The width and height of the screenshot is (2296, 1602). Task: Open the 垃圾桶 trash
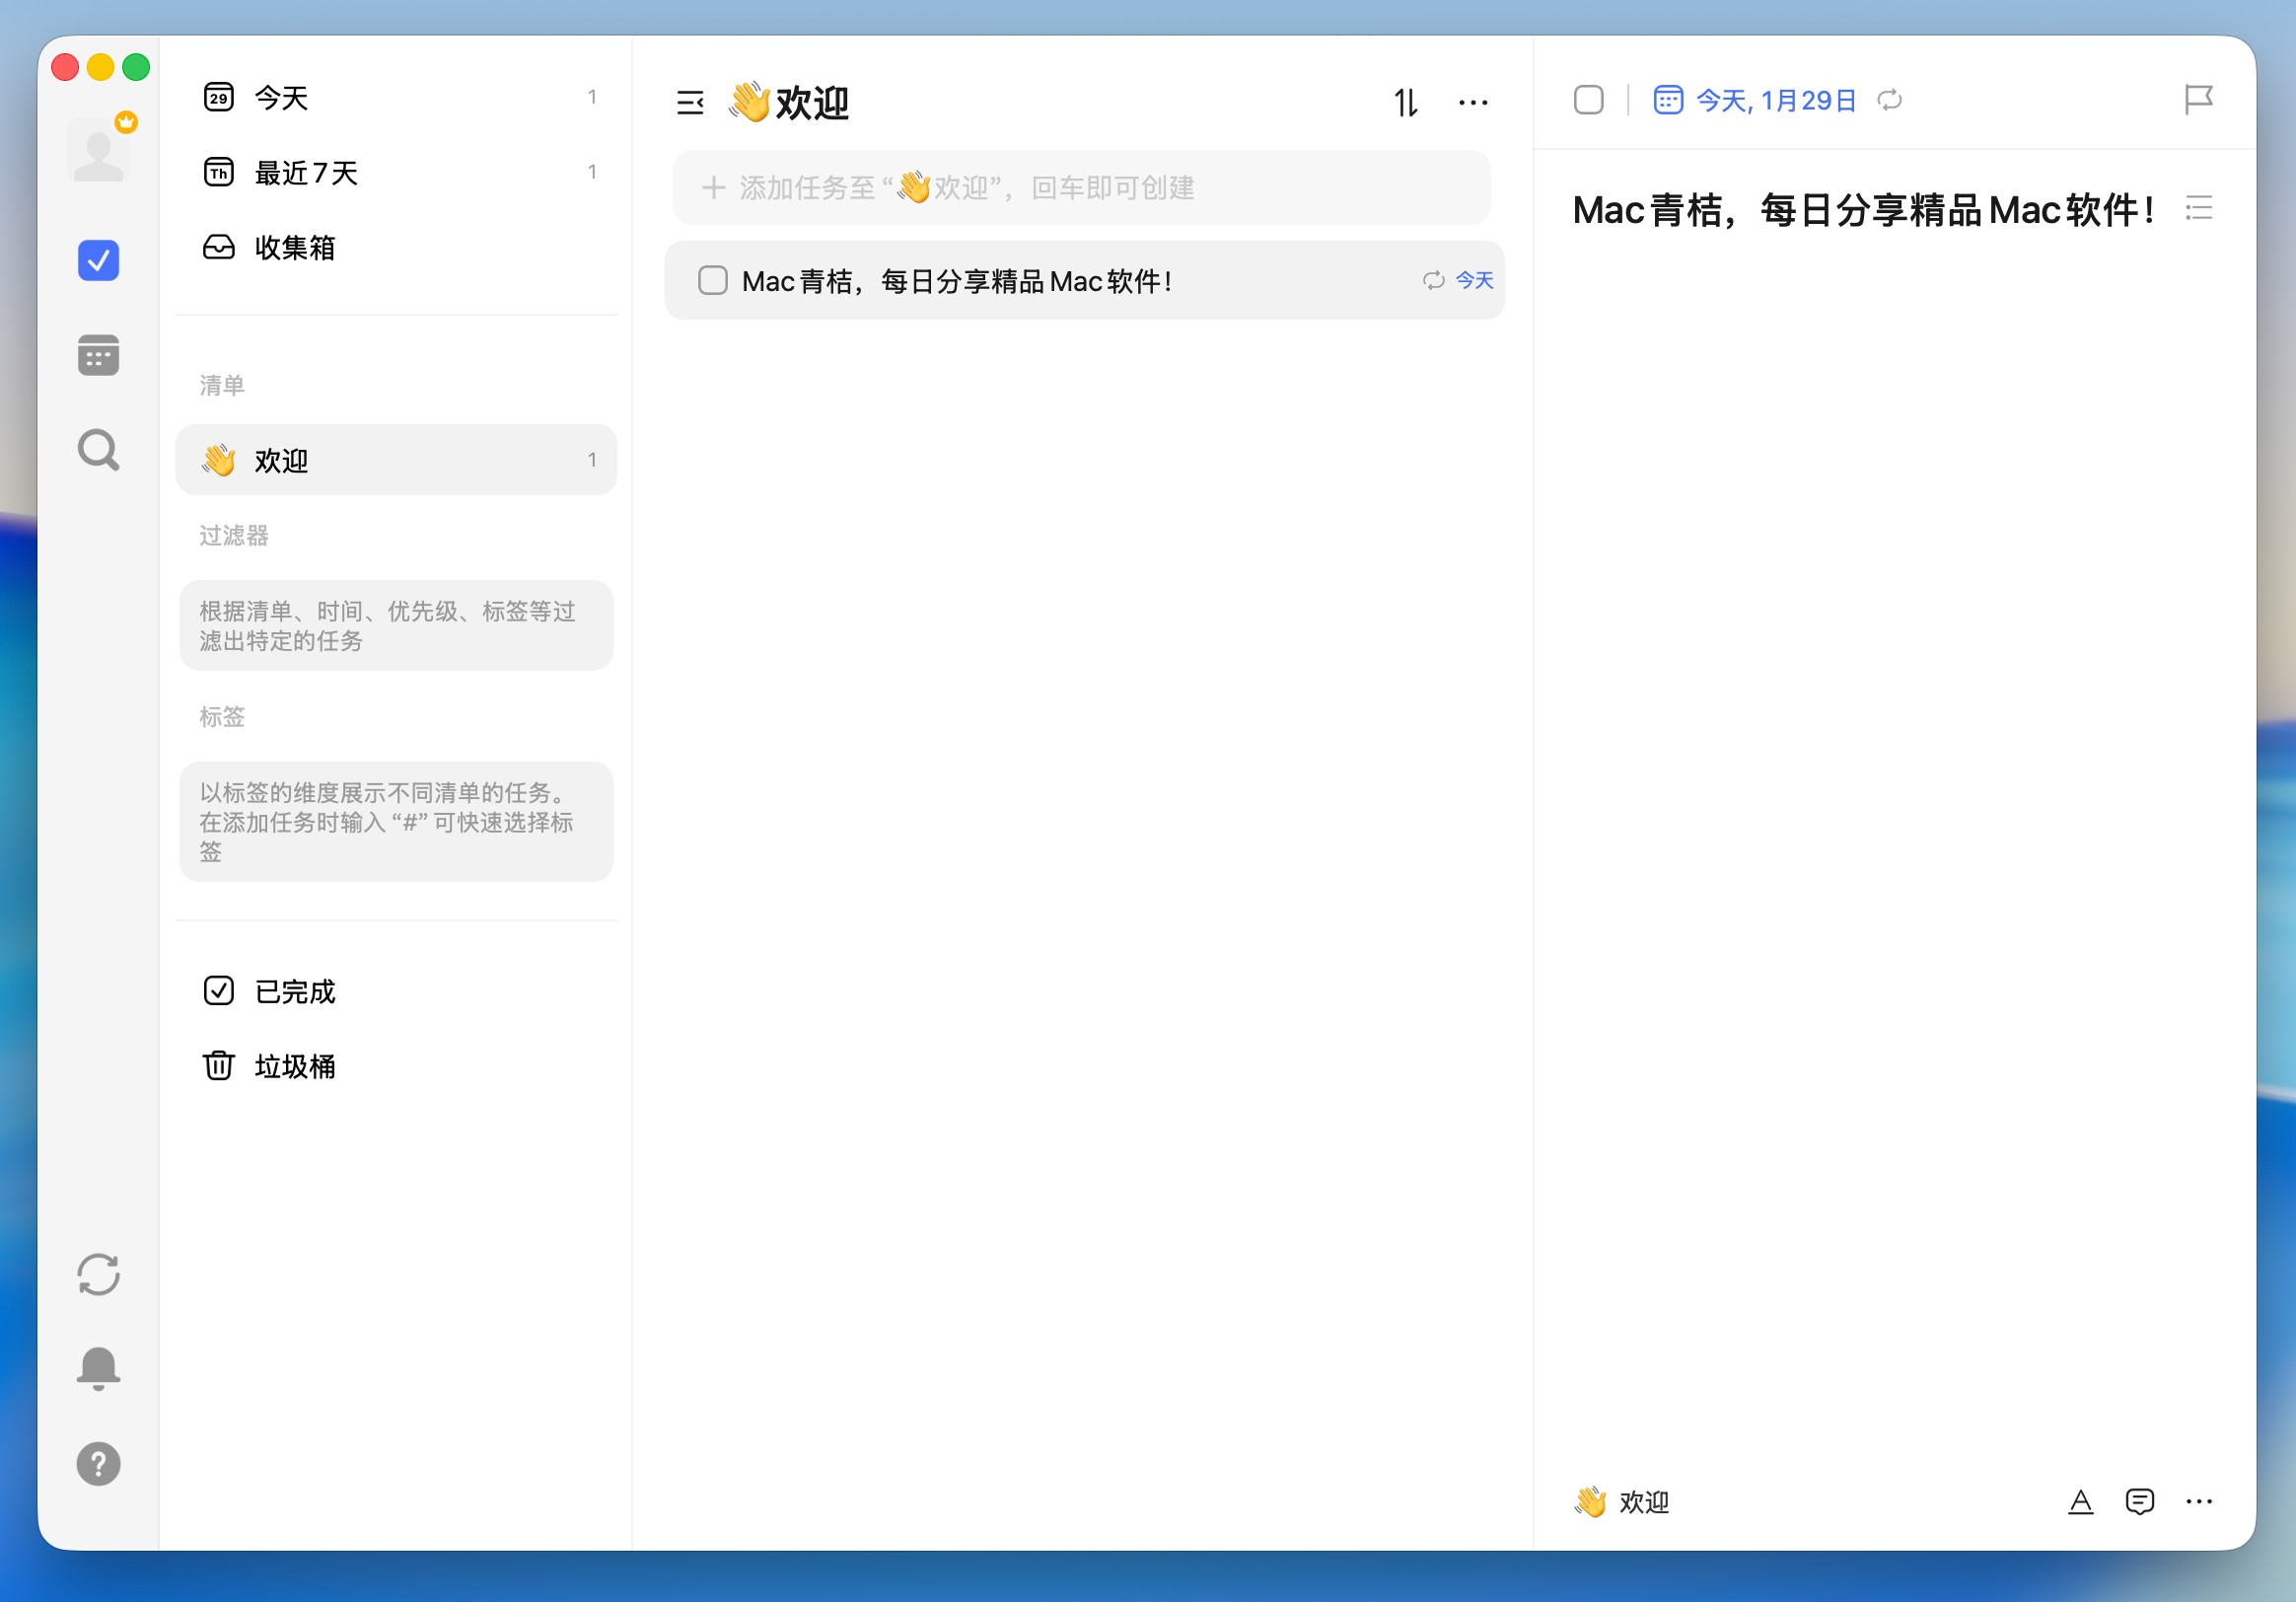(293, 1066)
